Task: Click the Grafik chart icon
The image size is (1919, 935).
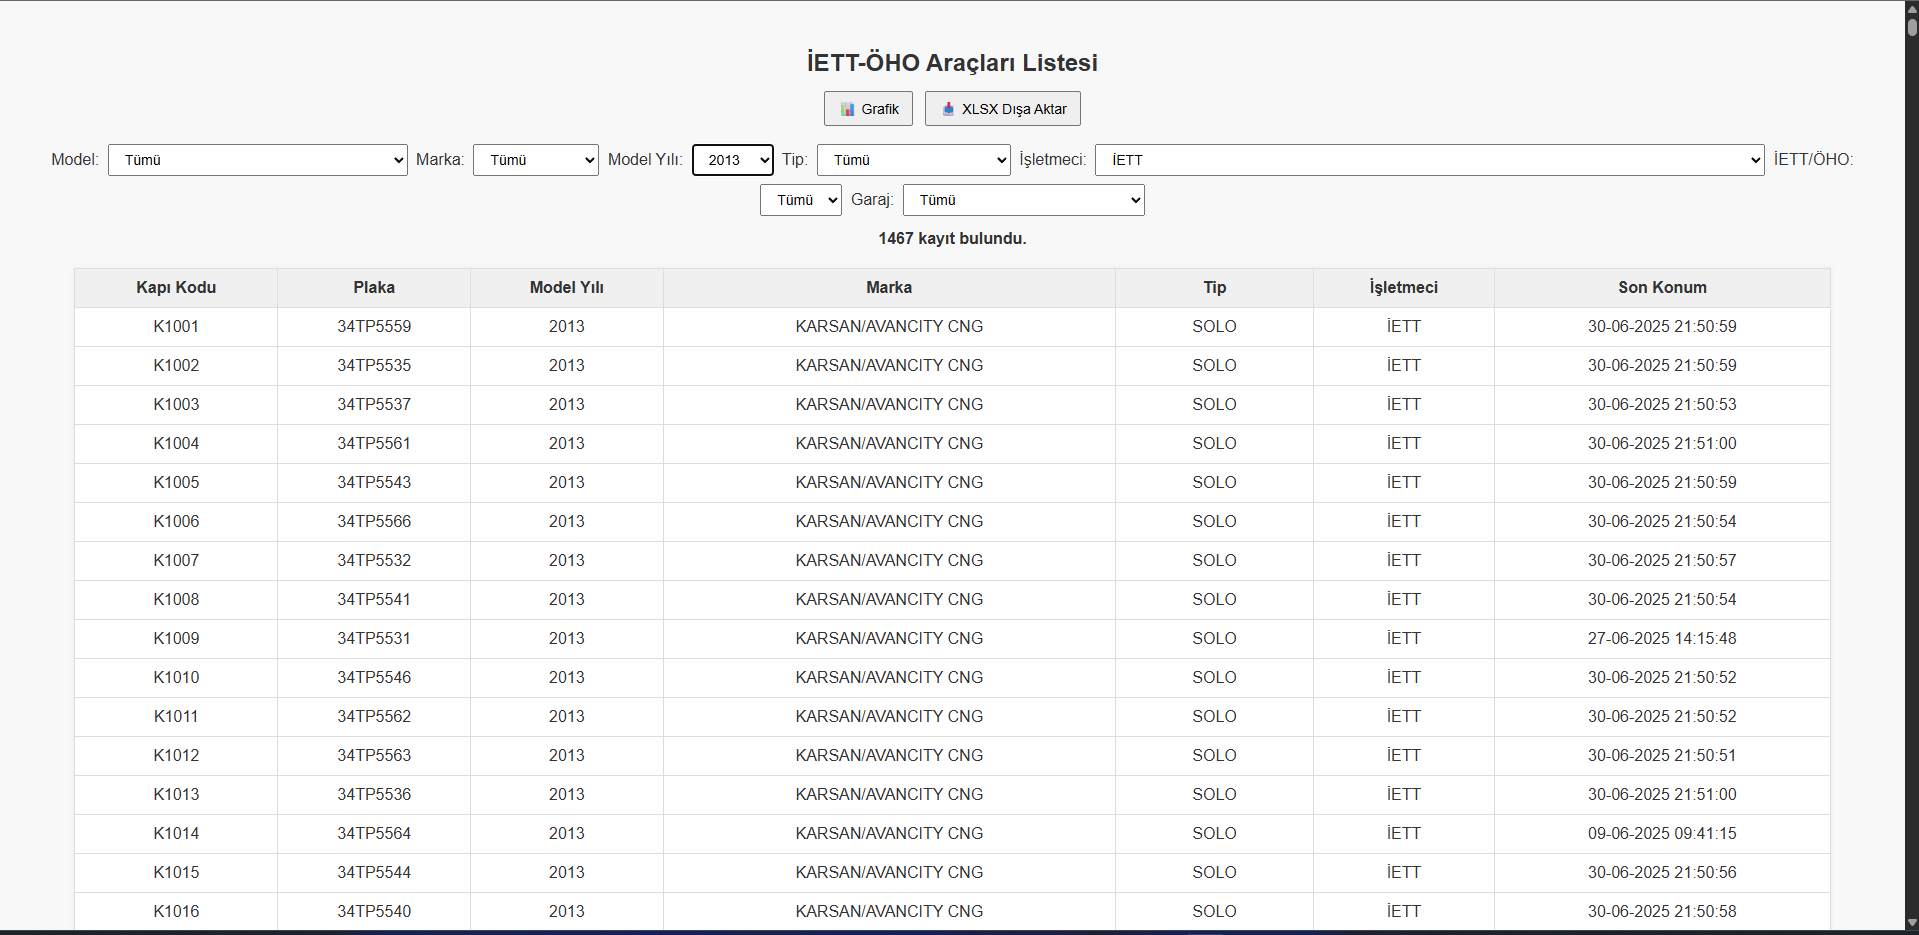Action: click(847, 109)
